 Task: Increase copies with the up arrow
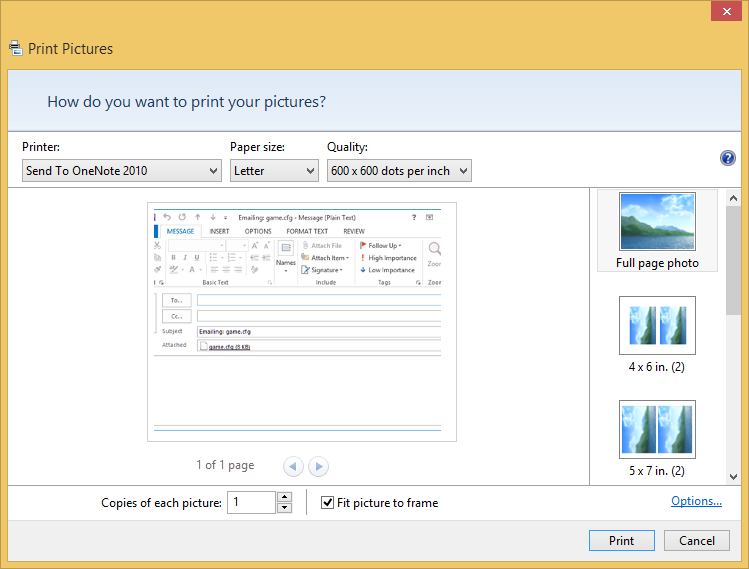pos(284,497)
